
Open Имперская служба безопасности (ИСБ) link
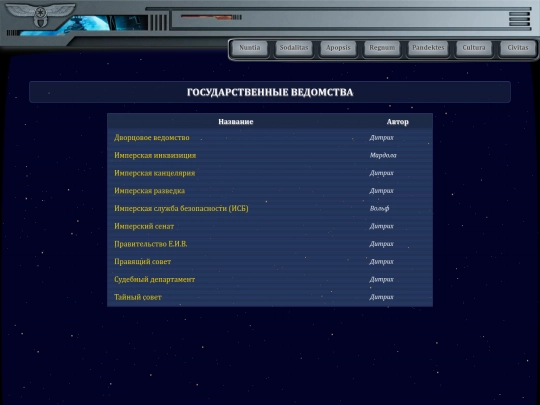[x=181, y=208]
